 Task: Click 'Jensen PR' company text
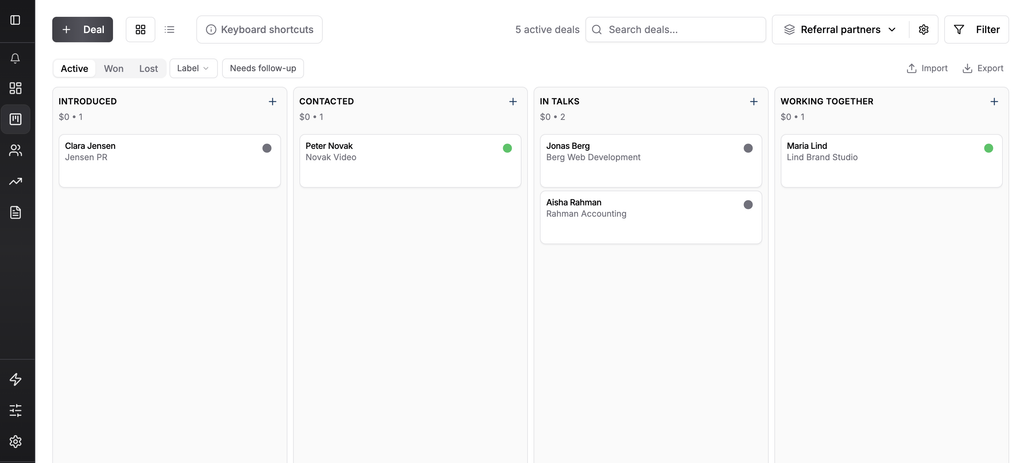[x=86, y=157]
